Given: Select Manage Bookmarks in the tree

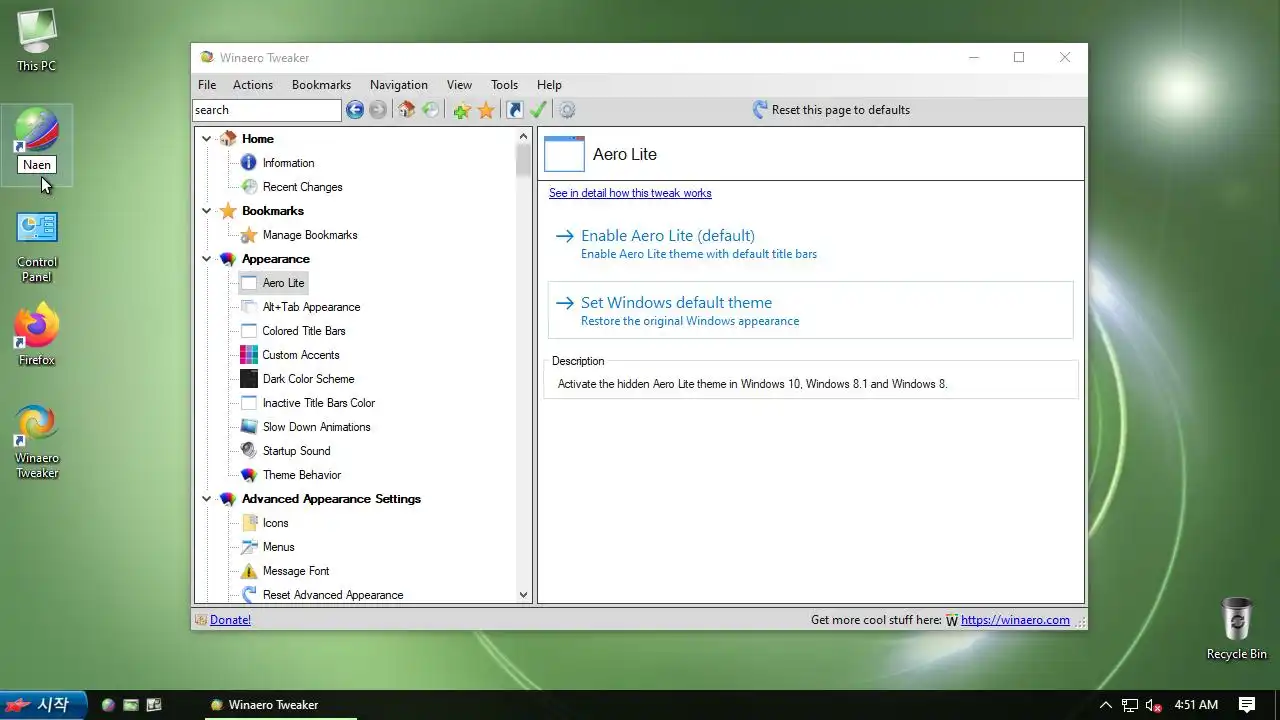Looking at the screenshot, I should click(310, 235).
